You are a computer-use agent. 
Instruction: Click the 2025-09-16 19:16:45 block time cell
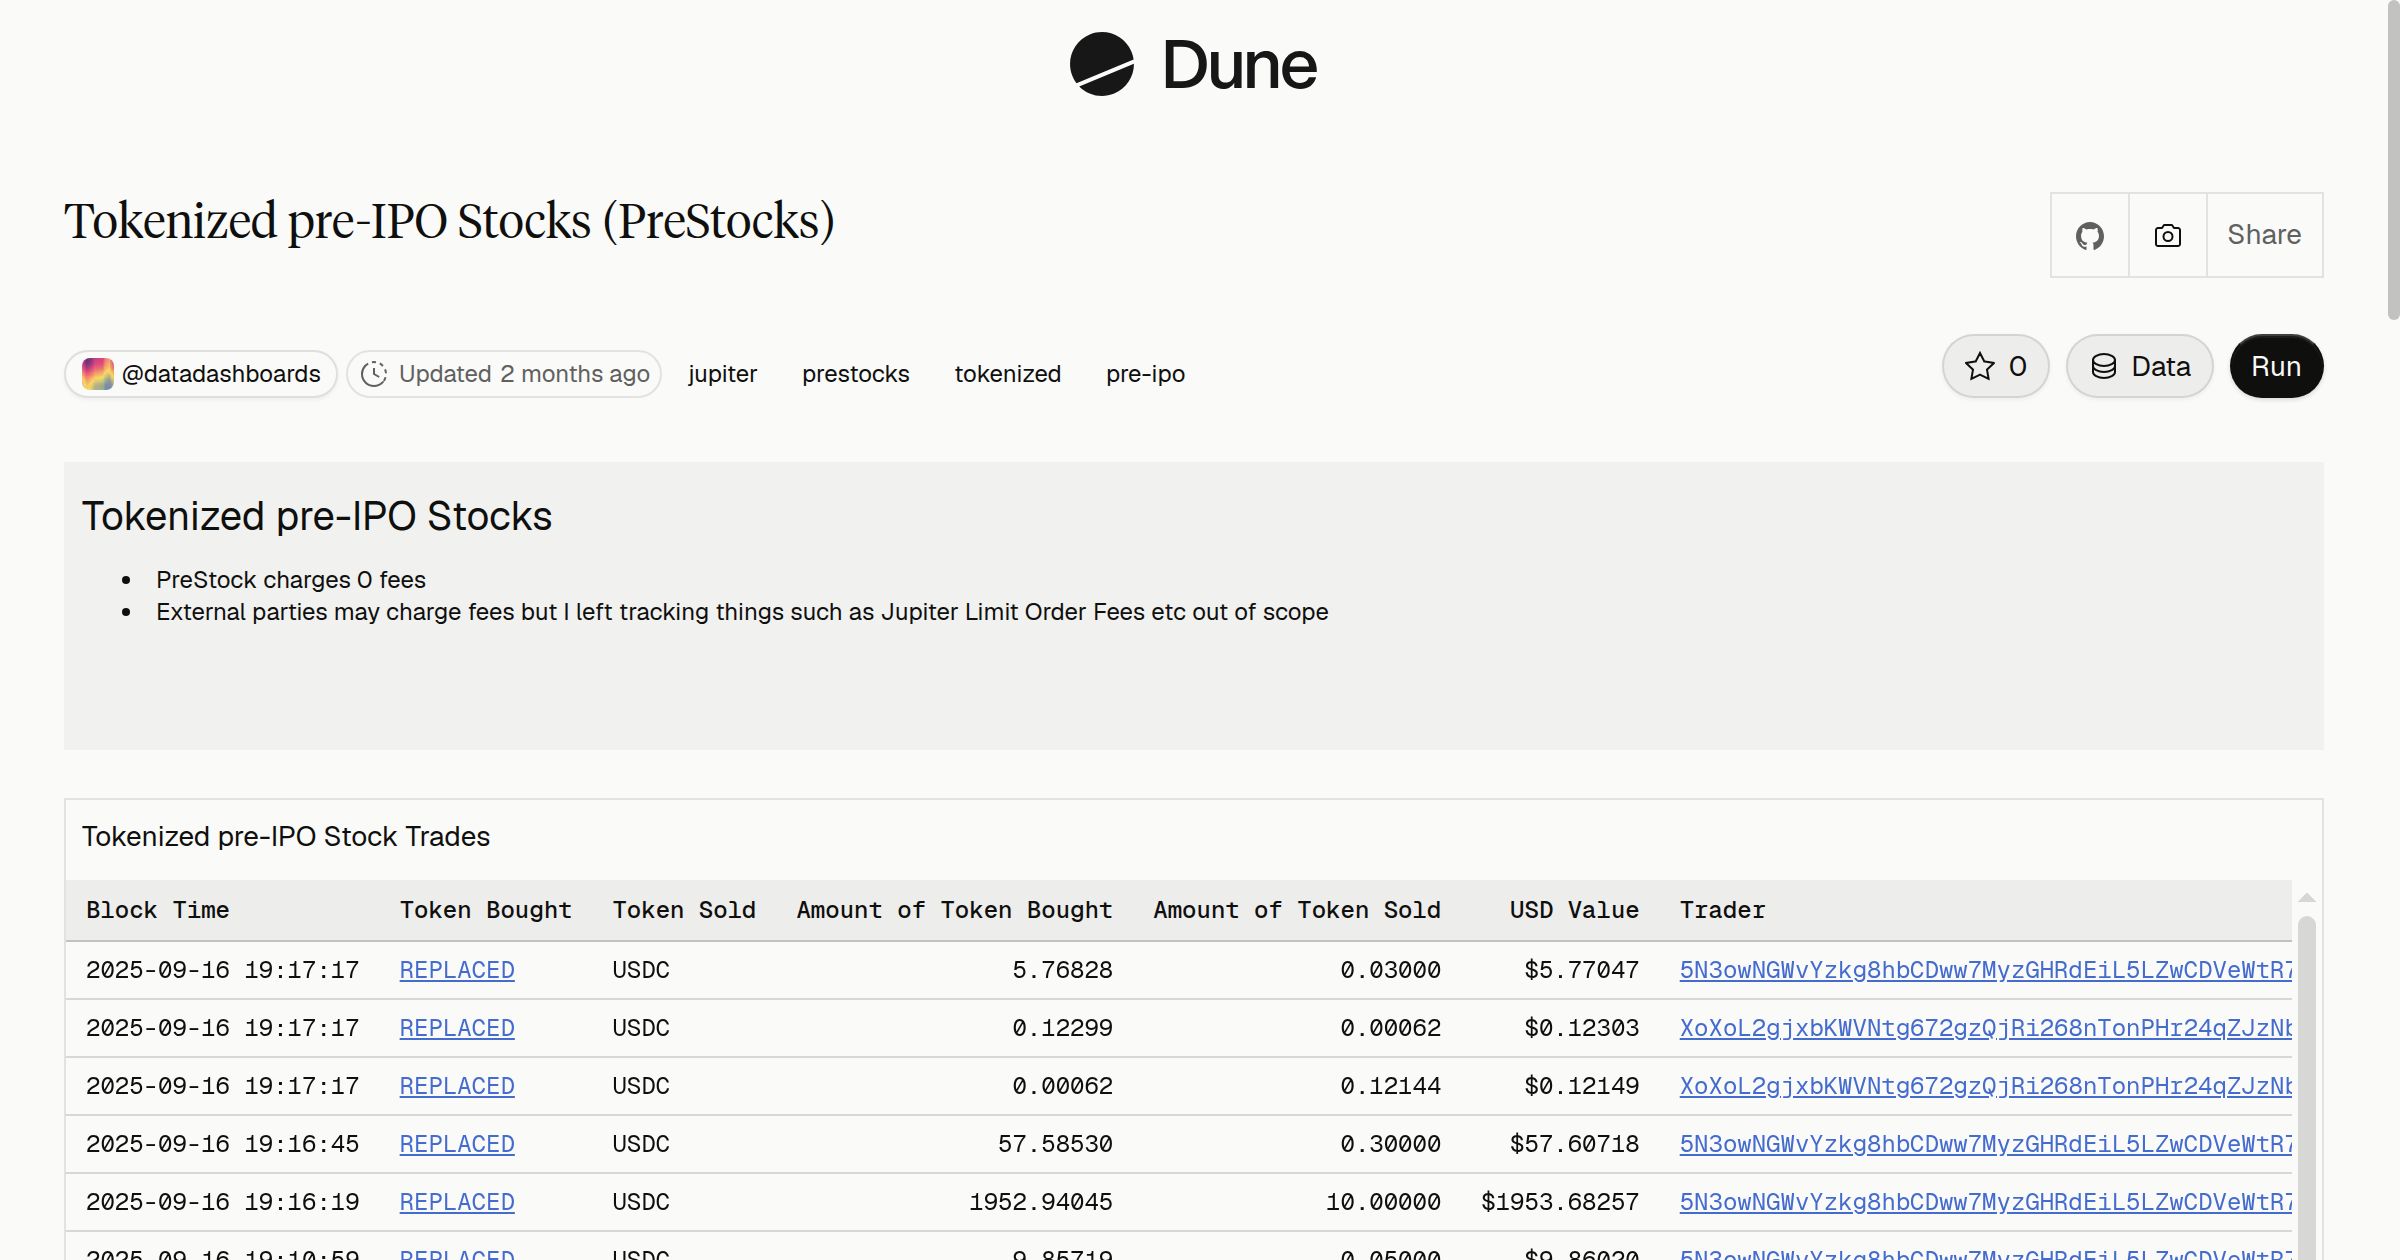click(x=222, y=1144)
